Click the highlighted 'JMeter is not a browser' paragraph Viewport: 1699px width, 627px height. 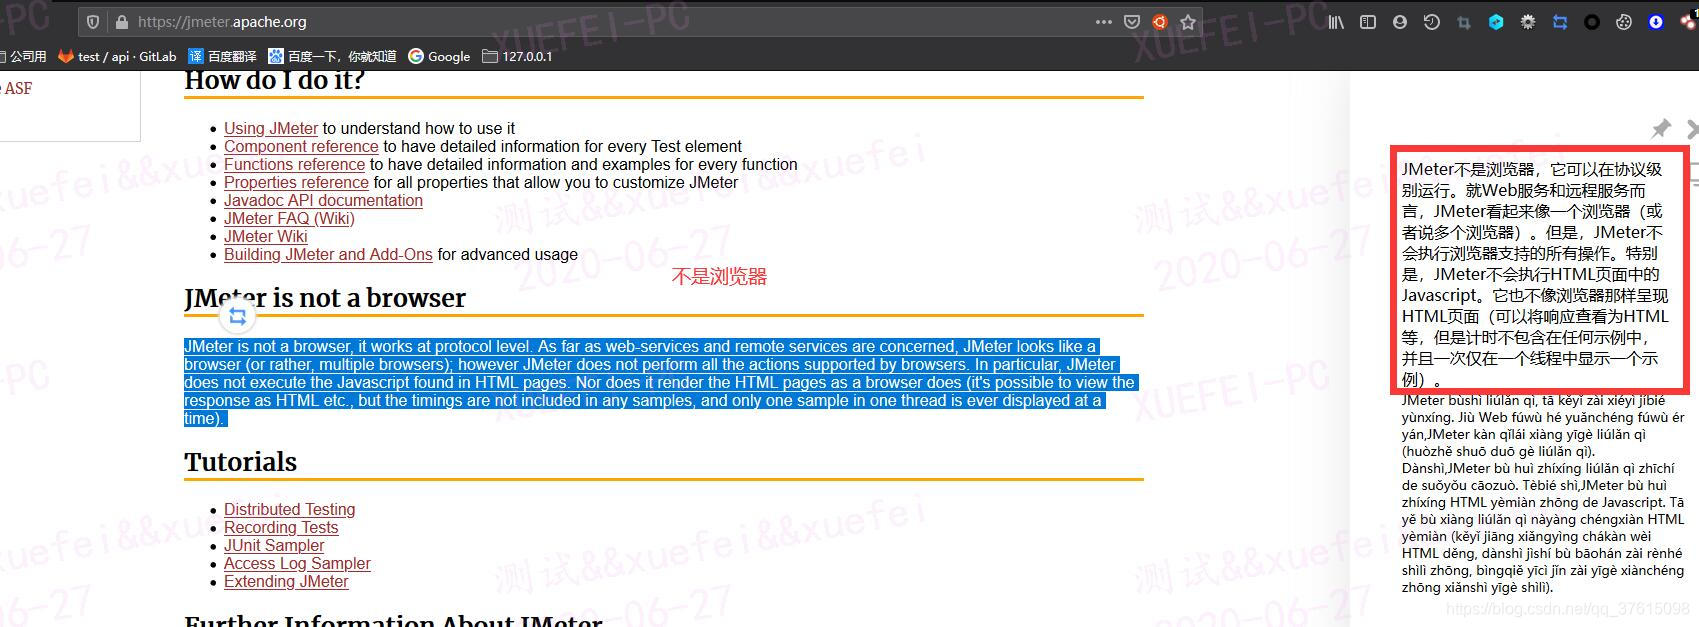659,382
